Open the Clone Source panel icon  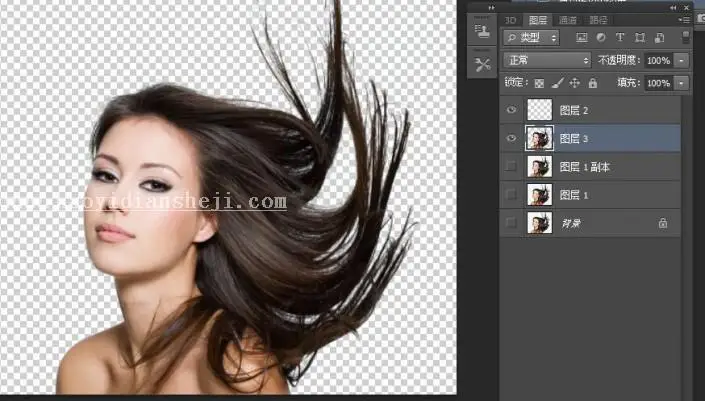(482, 30)
